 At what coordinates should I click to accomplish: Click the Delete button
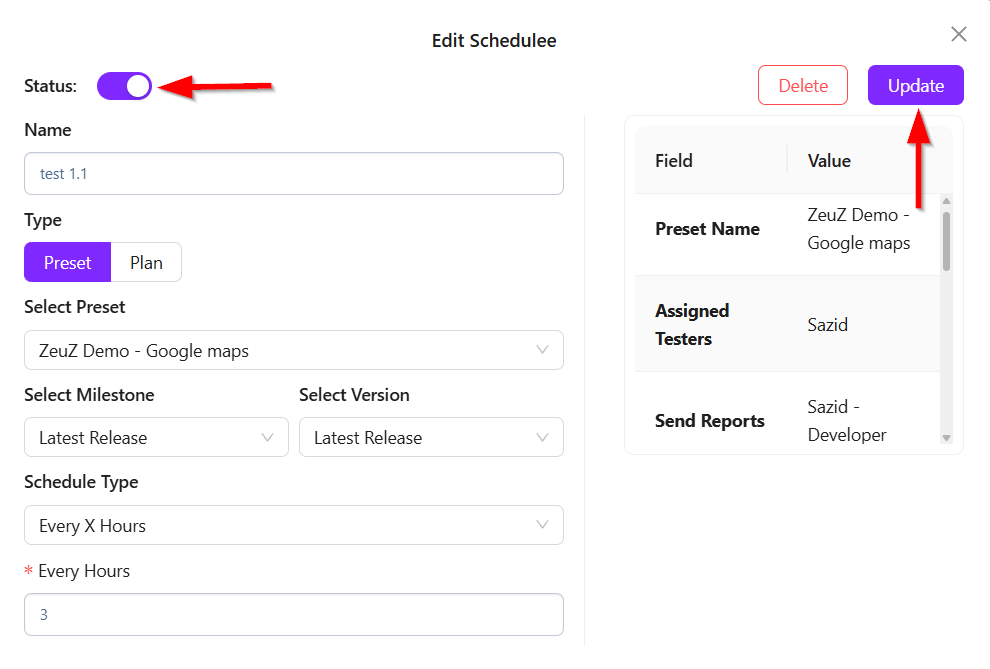803,86
